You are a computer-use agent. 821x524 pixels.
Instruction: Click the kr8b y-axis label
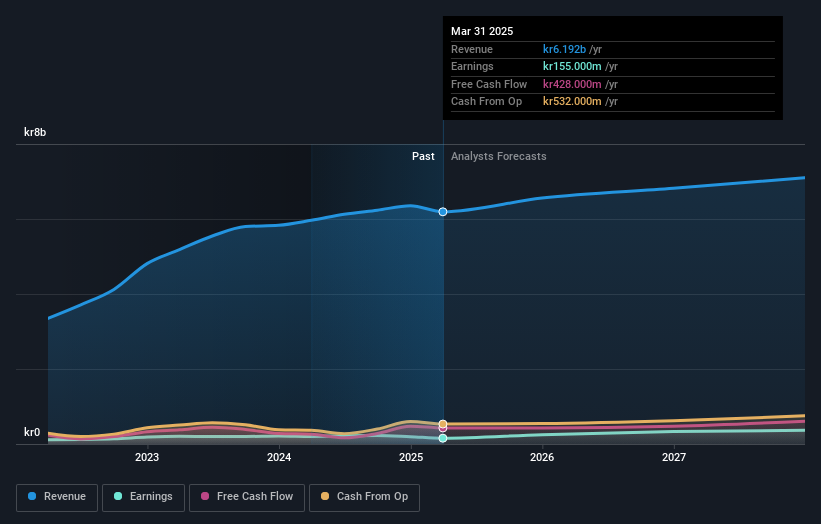[35, 132]
